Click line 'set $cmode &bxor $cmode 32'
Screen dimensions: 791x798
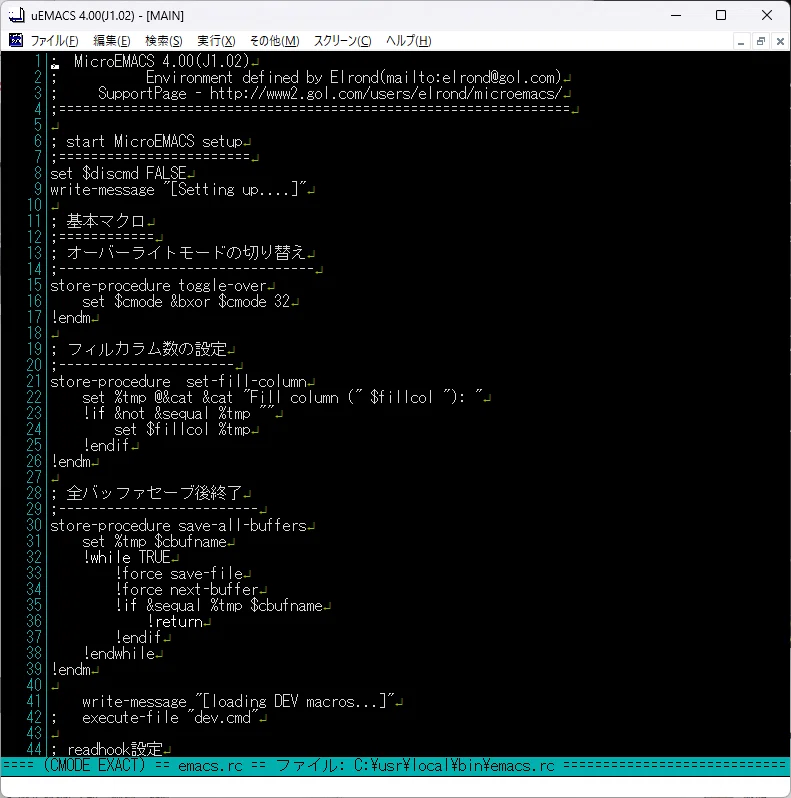[186, 301]
